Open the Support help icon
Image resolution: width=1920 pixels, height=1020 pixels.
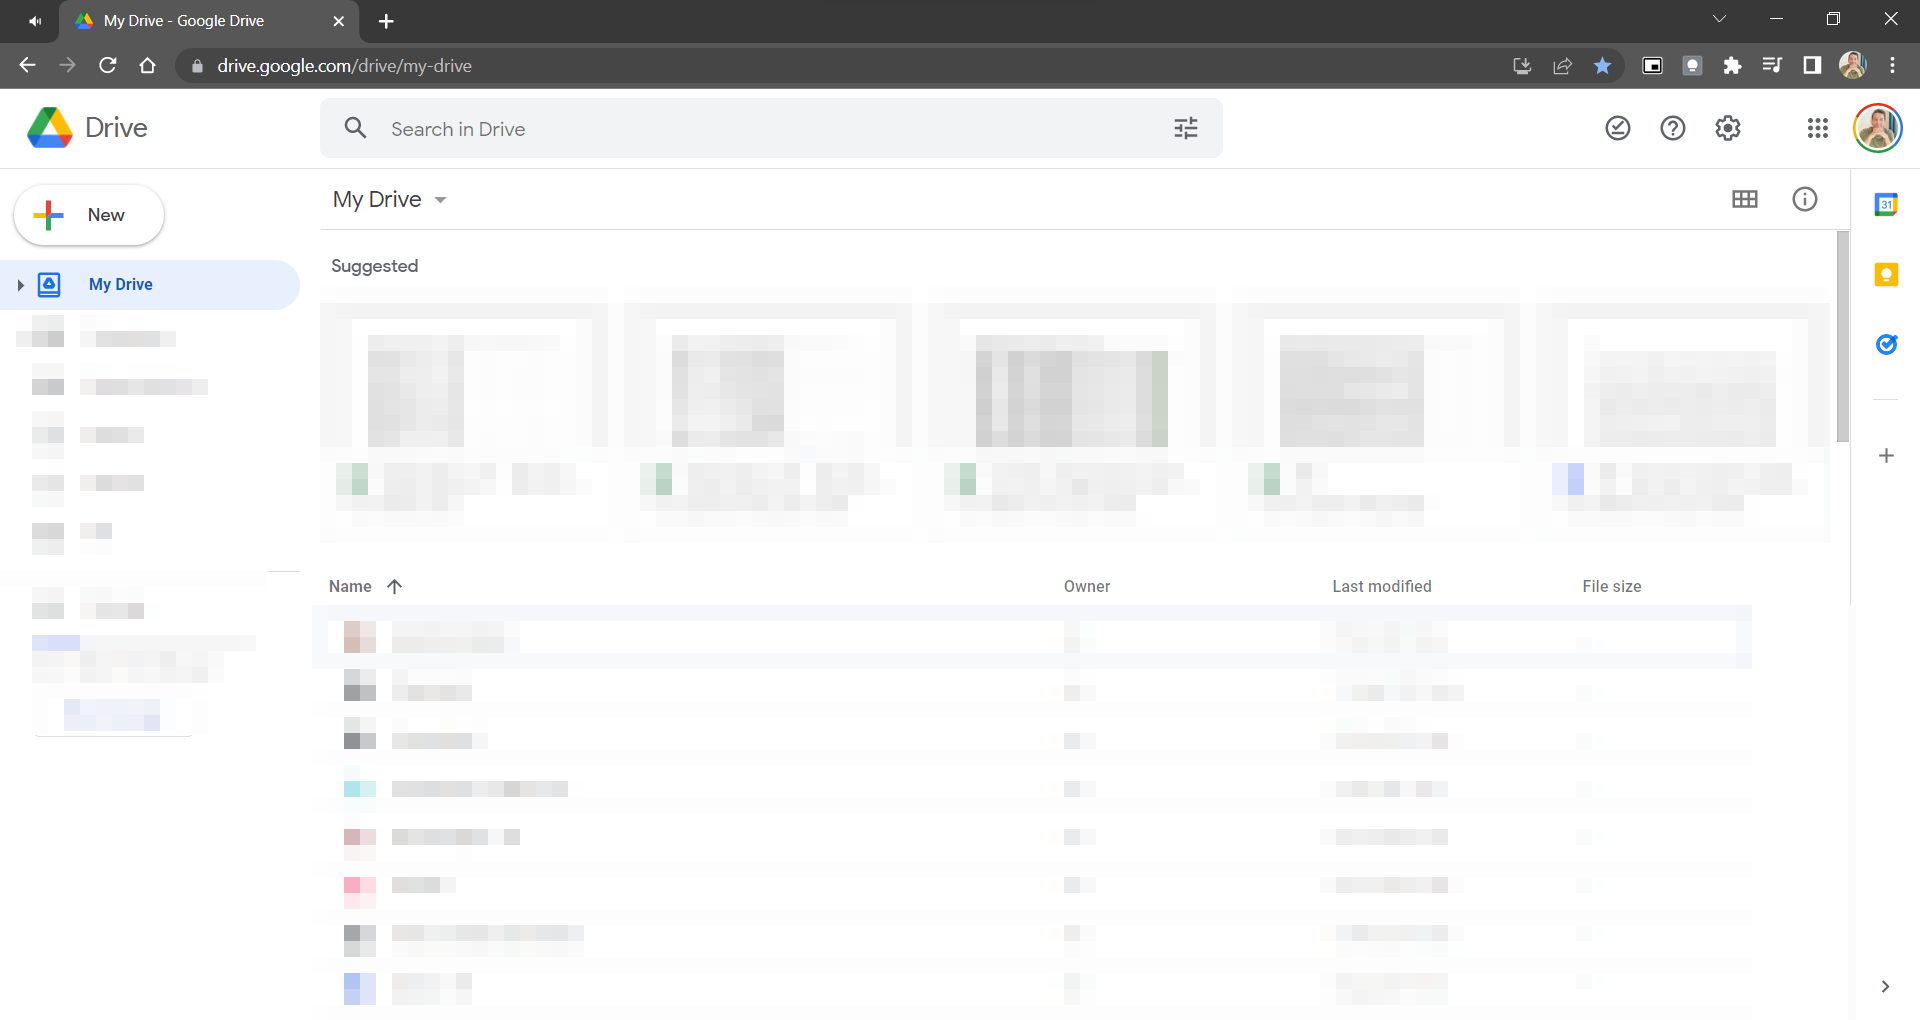click(x=1672, y=128)
